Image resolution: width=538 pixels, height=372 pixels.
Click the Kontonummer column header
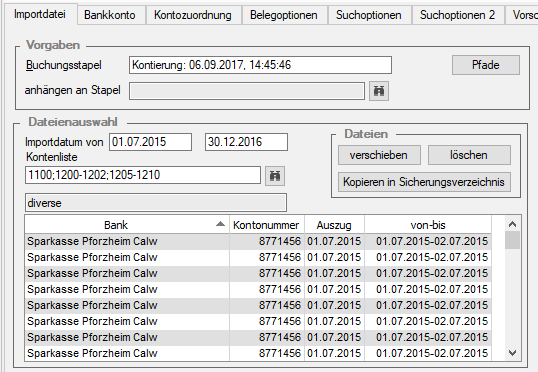coord(267,225)
